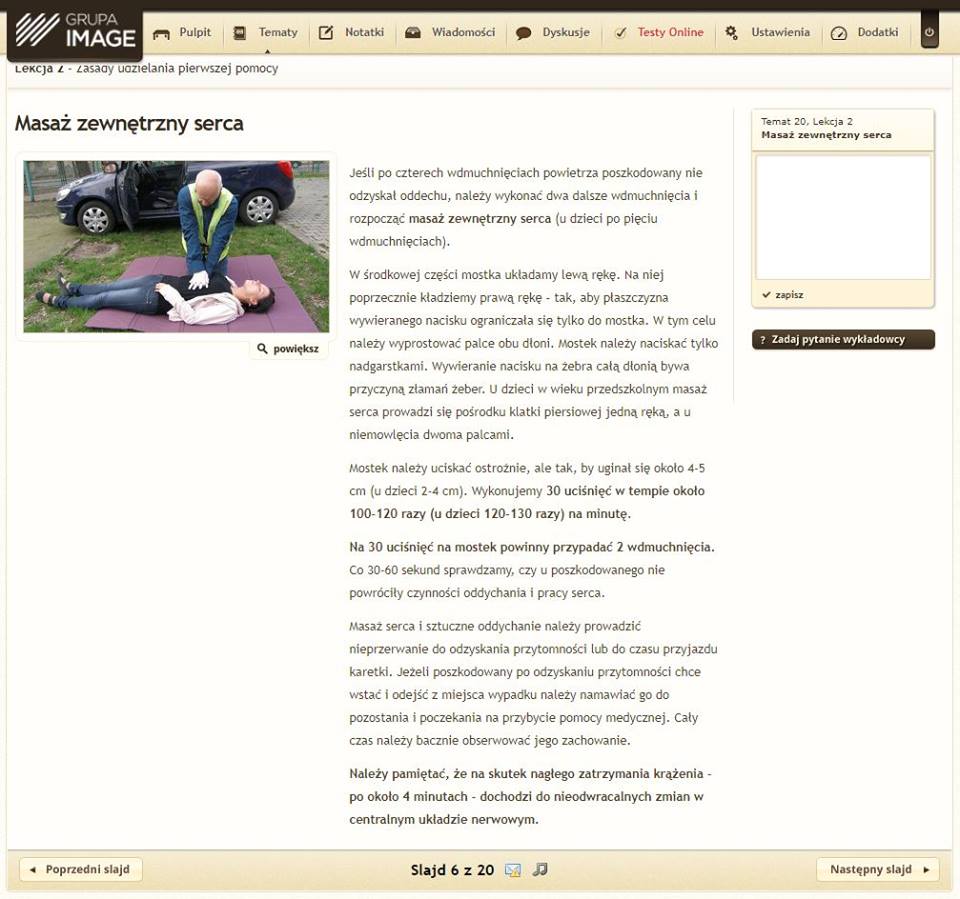
Task: Click into the lesson notes text area
Action: pyautogui.click(x=843, y=217)
